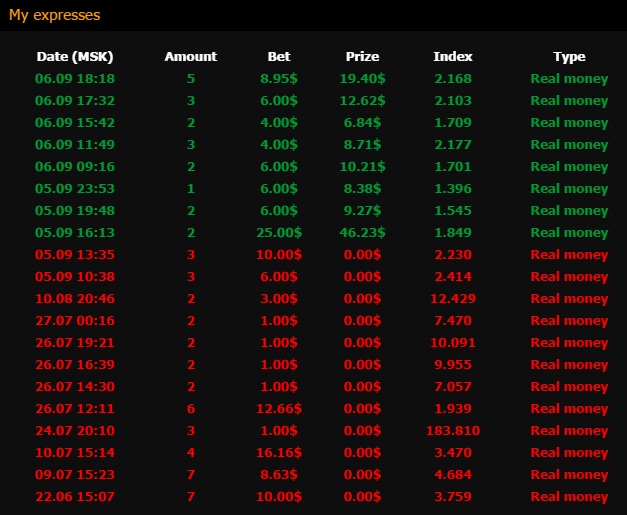Click the Index column header
Image resolution: width=627 pixels, height=515 pixels.
point(453,57)
